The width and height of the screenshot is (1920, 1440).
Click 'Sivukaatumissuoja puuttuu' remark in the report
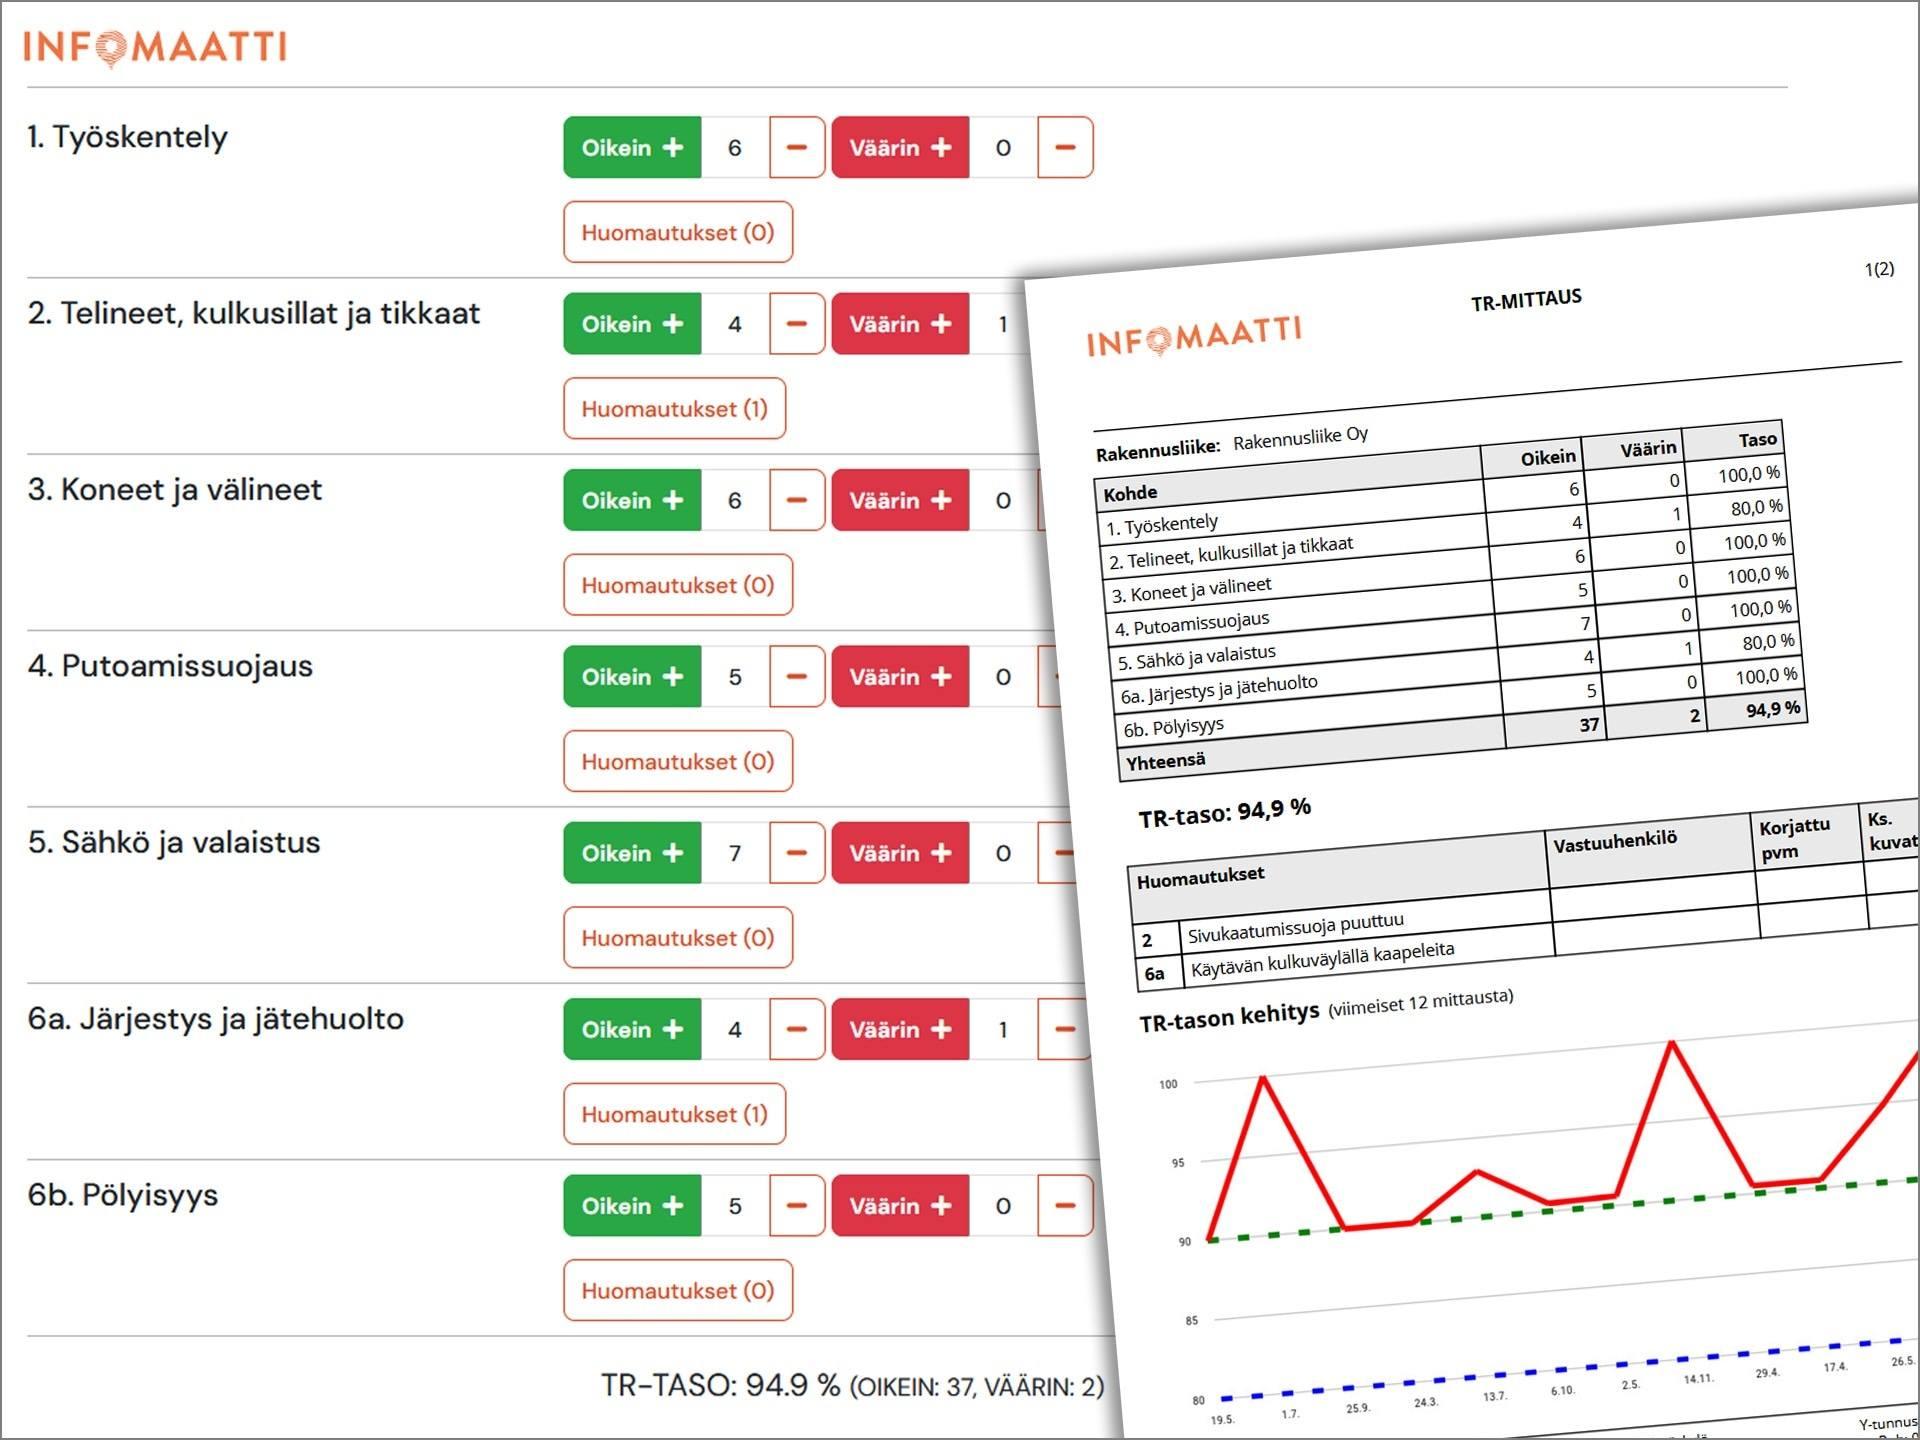[x=1295, y=928]
